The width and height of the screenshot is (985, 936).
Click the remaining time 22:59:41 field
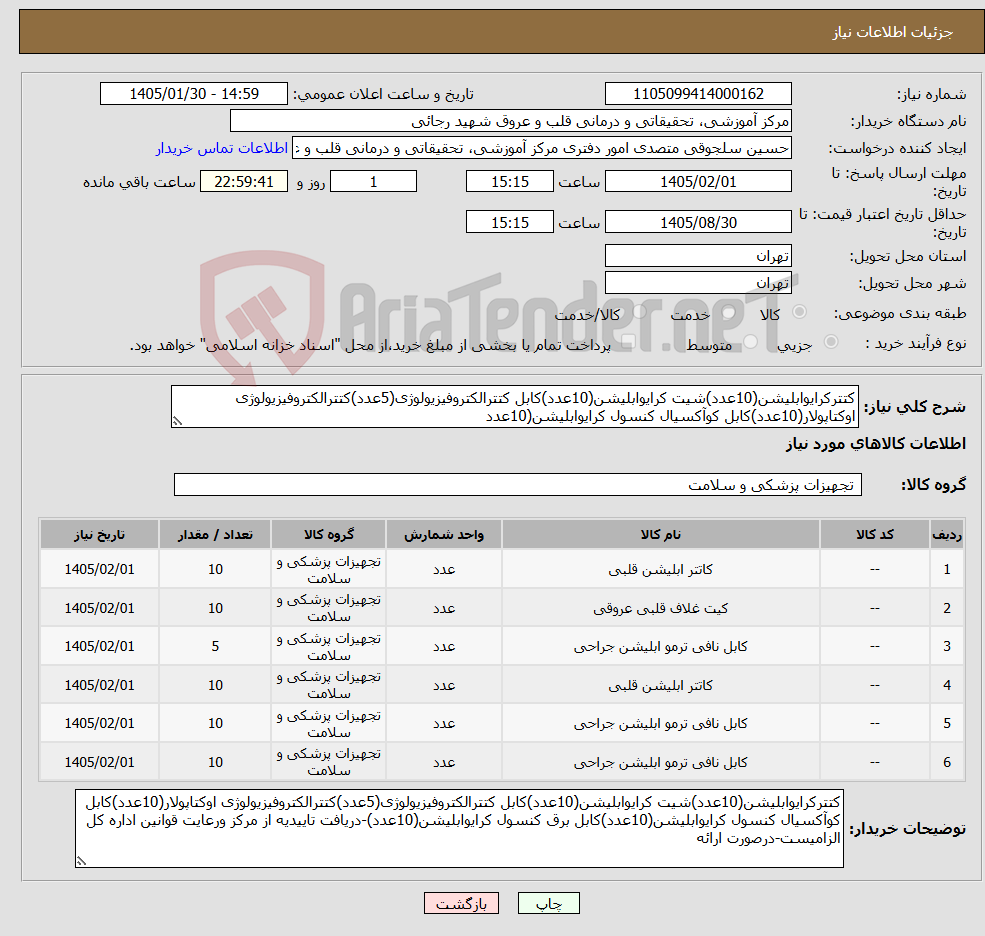point(244,182)
